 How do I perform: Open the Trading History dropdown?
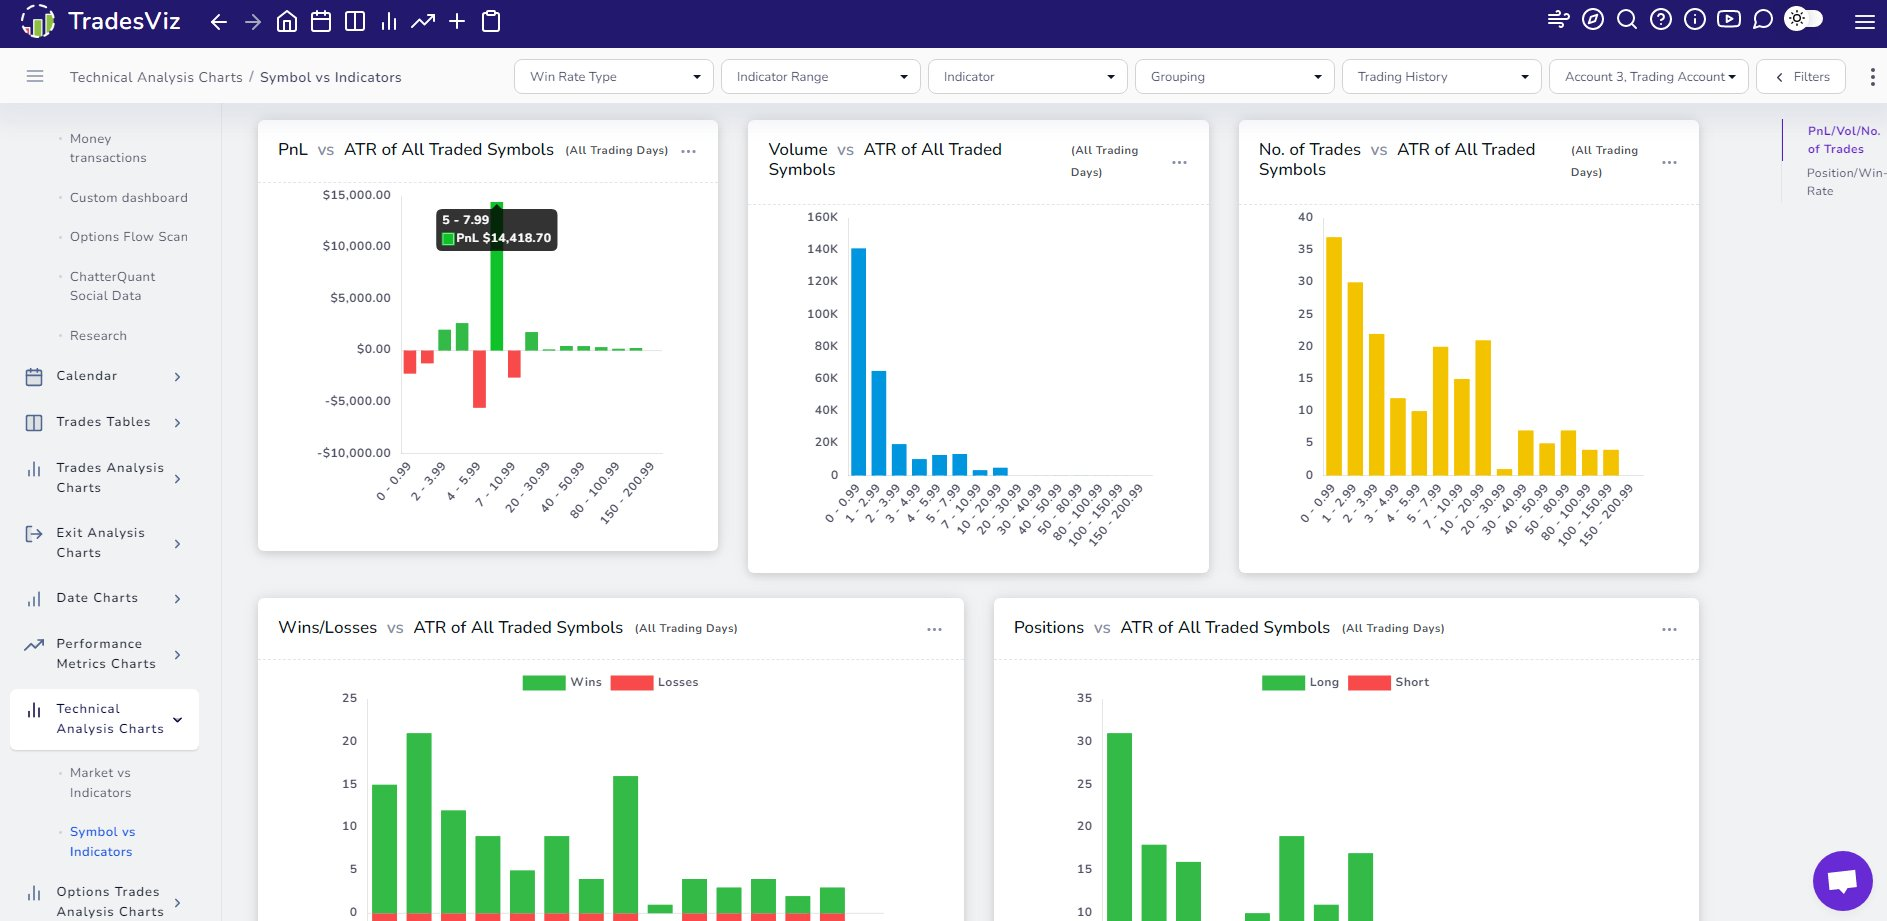coord(1442,77)
